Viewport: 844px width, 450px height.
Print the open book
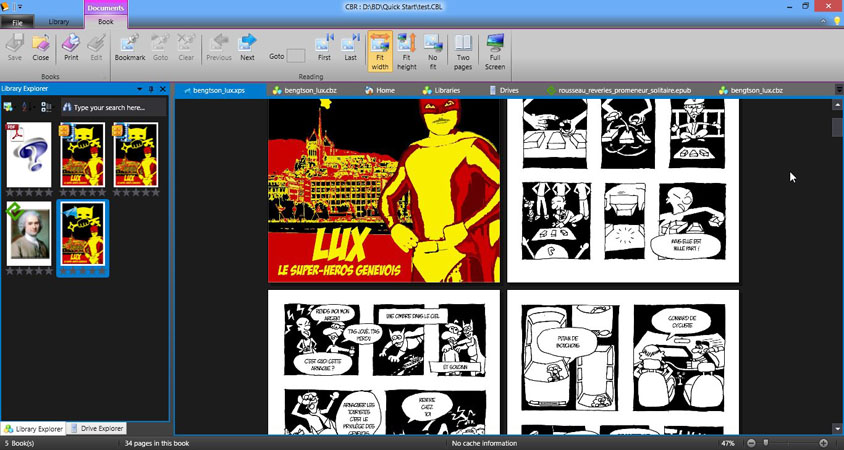coord(71,47)
